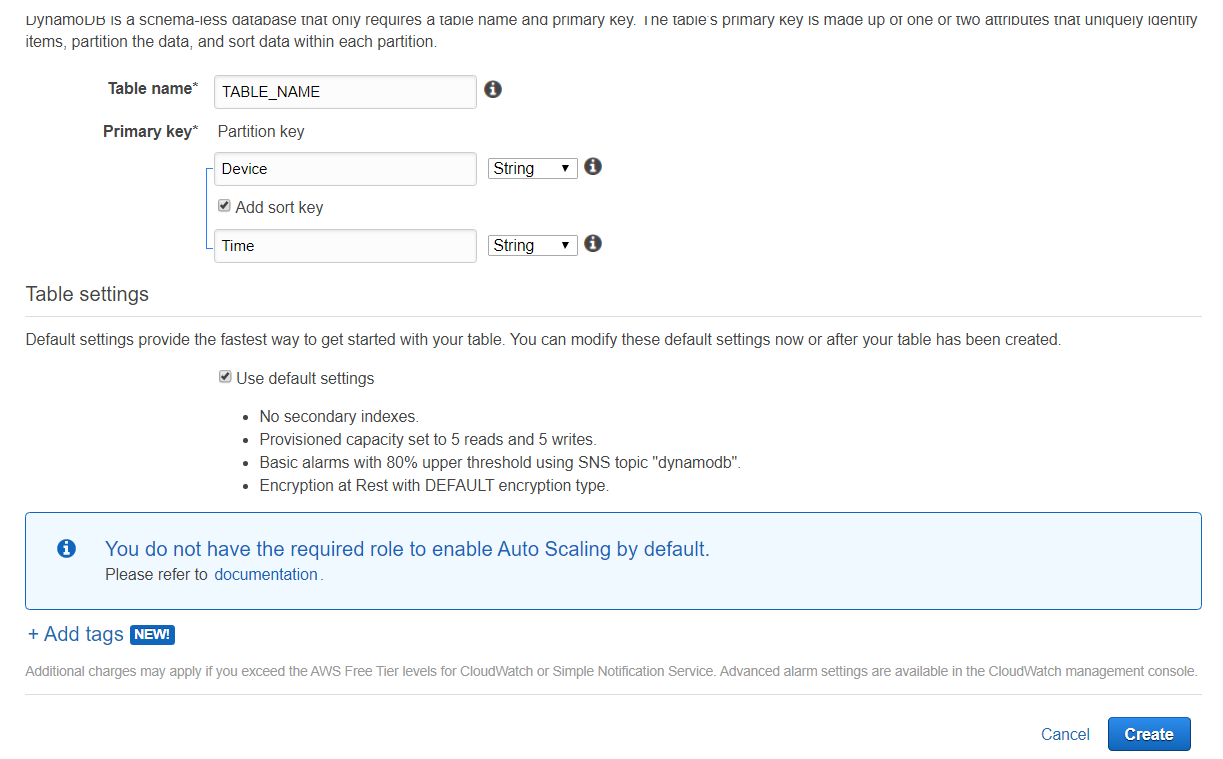This screenshot has height=759, width=1223.
Task: Toggle the Use default settings checkbox
Action: pyautogui.click(x=225, y=377)
